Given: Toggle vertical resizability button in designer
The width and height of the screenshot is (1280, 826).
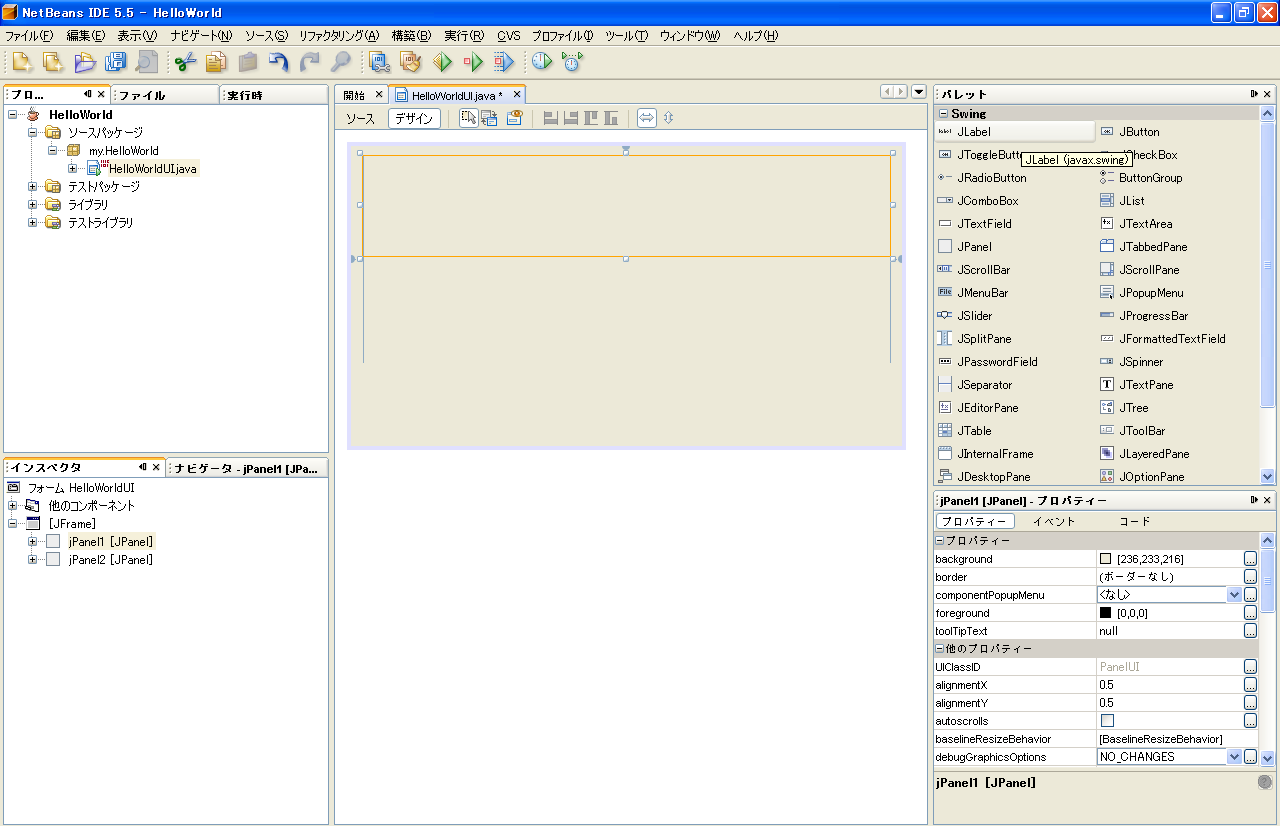Looking at the screenshot, I should [x=668, y=118].
